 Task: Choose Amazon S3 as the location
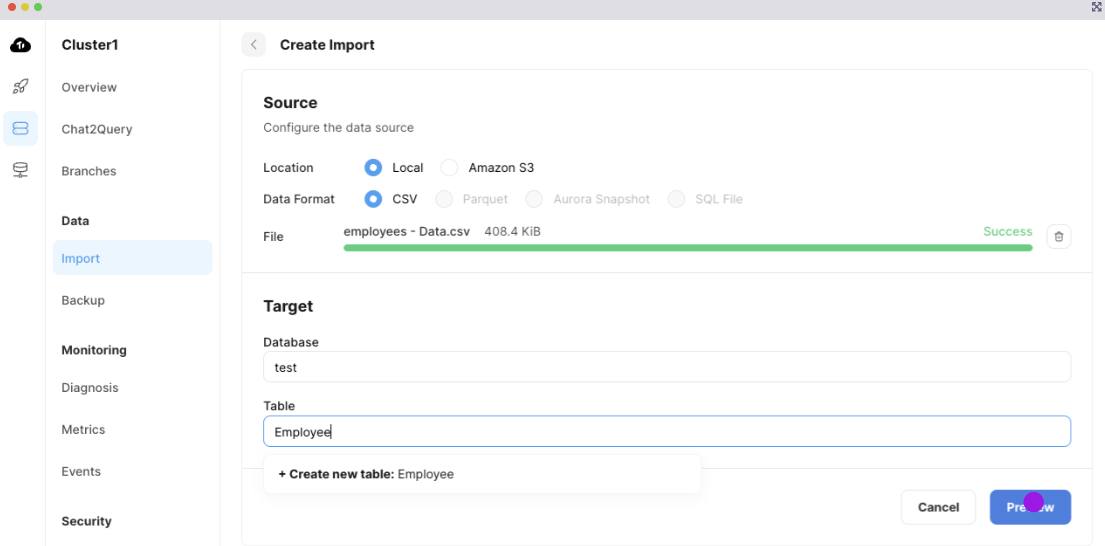pyautogui.click(x=450, y=168)
